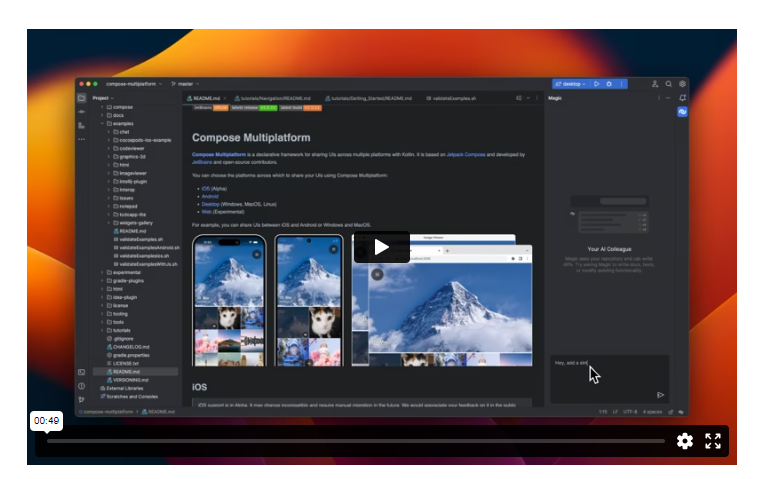This screenshot has width=766, height=479.
Task: Open the Git tool window icon
Action: 82,399
